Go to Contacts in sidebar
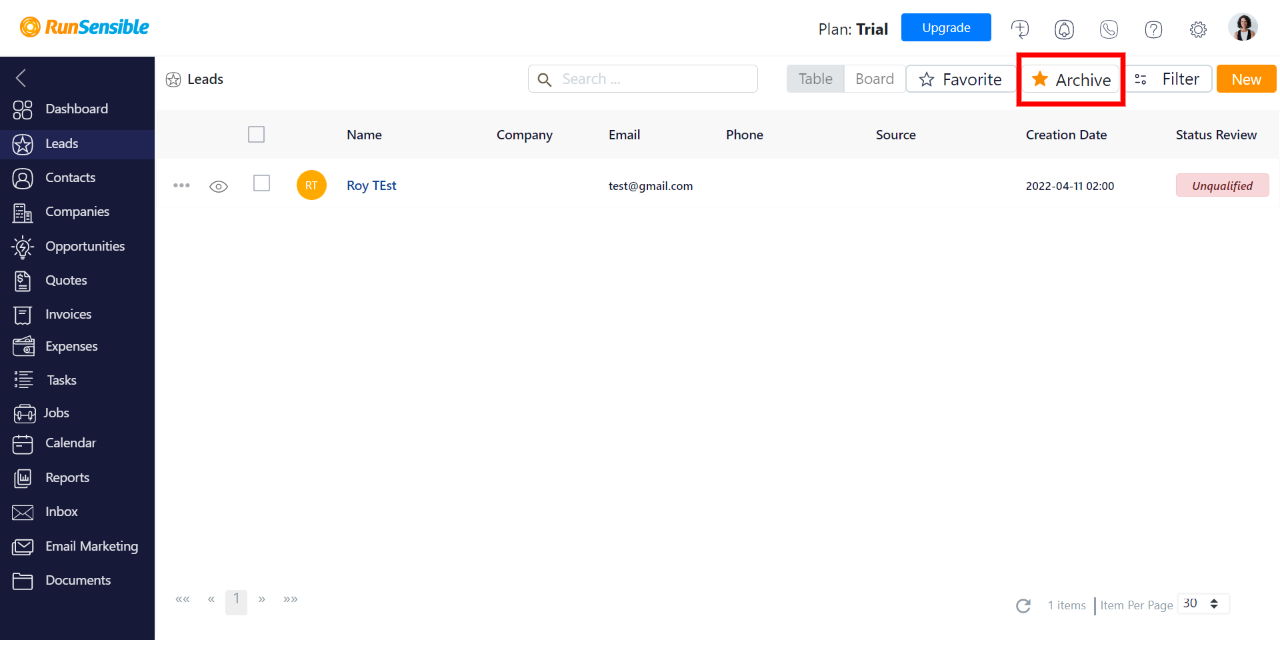The image size is (1280, 646). click(70, 177)
